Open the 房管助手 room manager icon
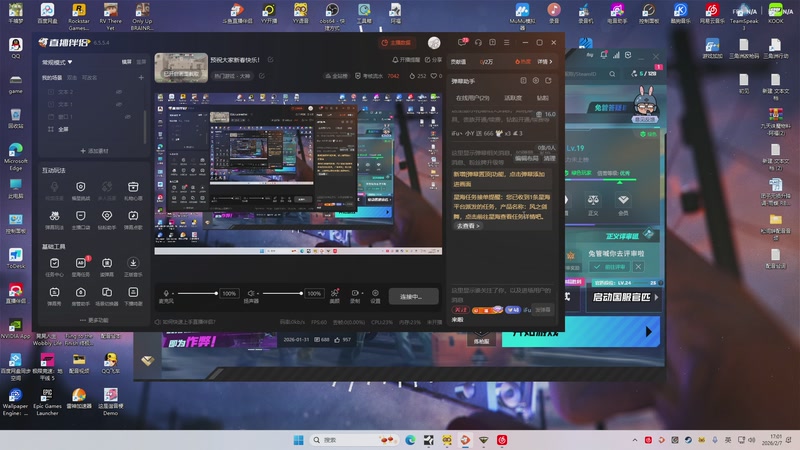800x450 pixels. (x=81, y=296)
